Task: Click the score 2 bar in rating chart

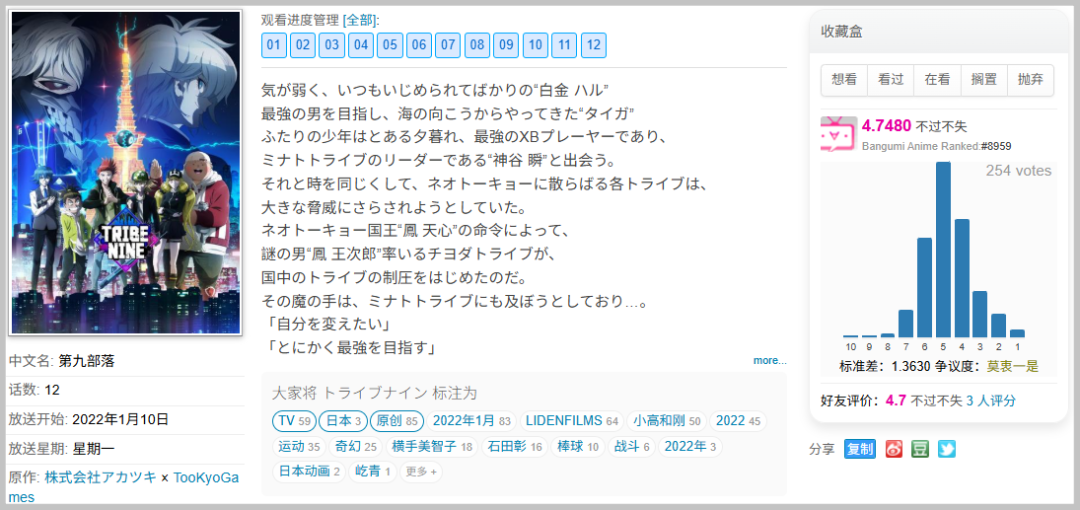Action: pos(999,325)
